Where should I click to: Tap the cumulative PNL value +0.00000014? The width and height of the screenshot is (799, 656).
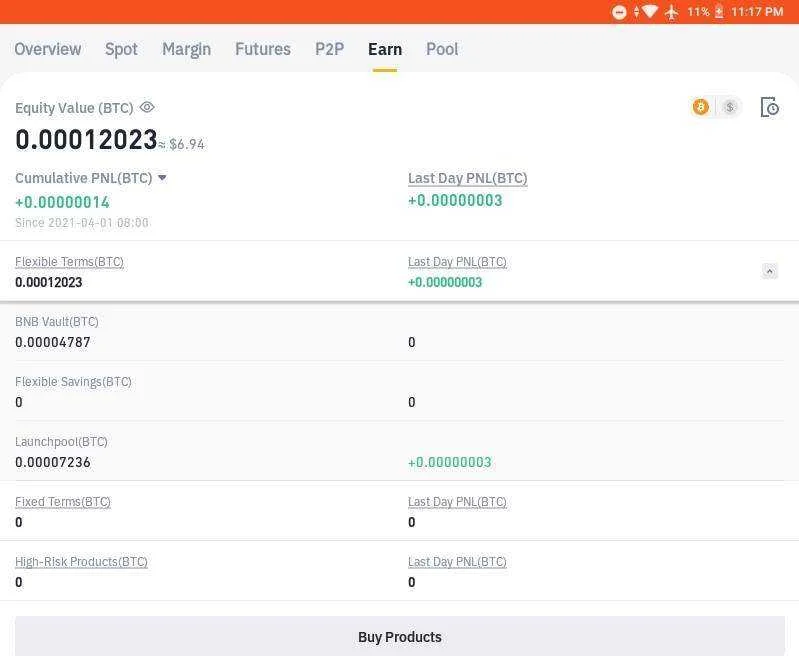pyautogui.click(x=62, y=202)
